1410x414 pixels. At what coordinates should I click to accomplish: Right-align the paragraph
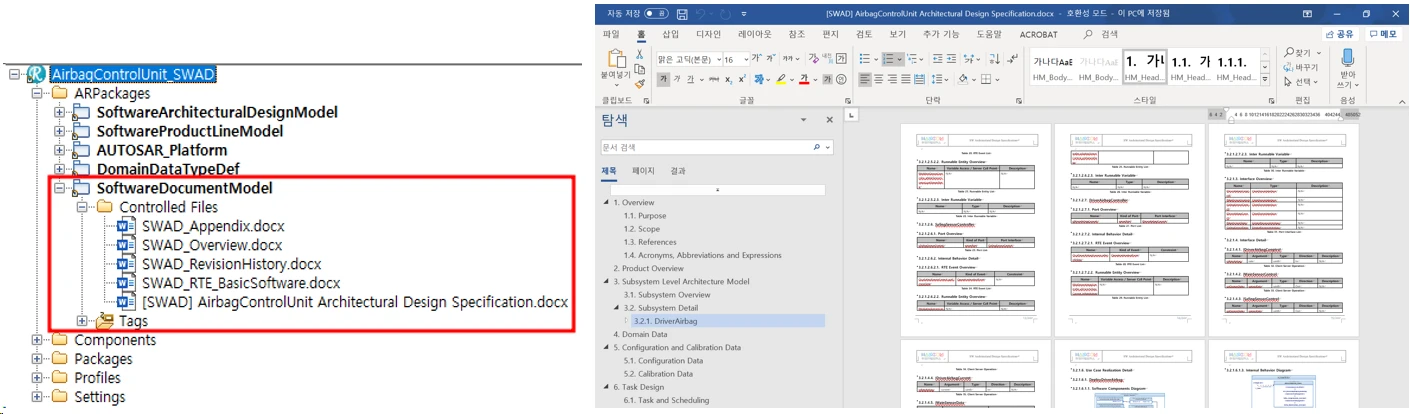(x=892, y=79)
